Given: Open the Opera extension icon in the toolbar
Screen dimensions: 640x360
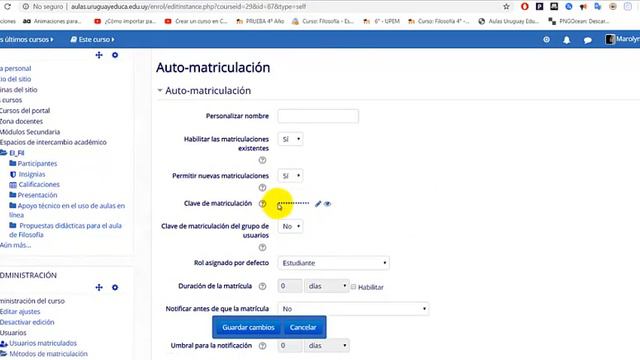Looking at the screenshot, I should [x=524, y=7].
